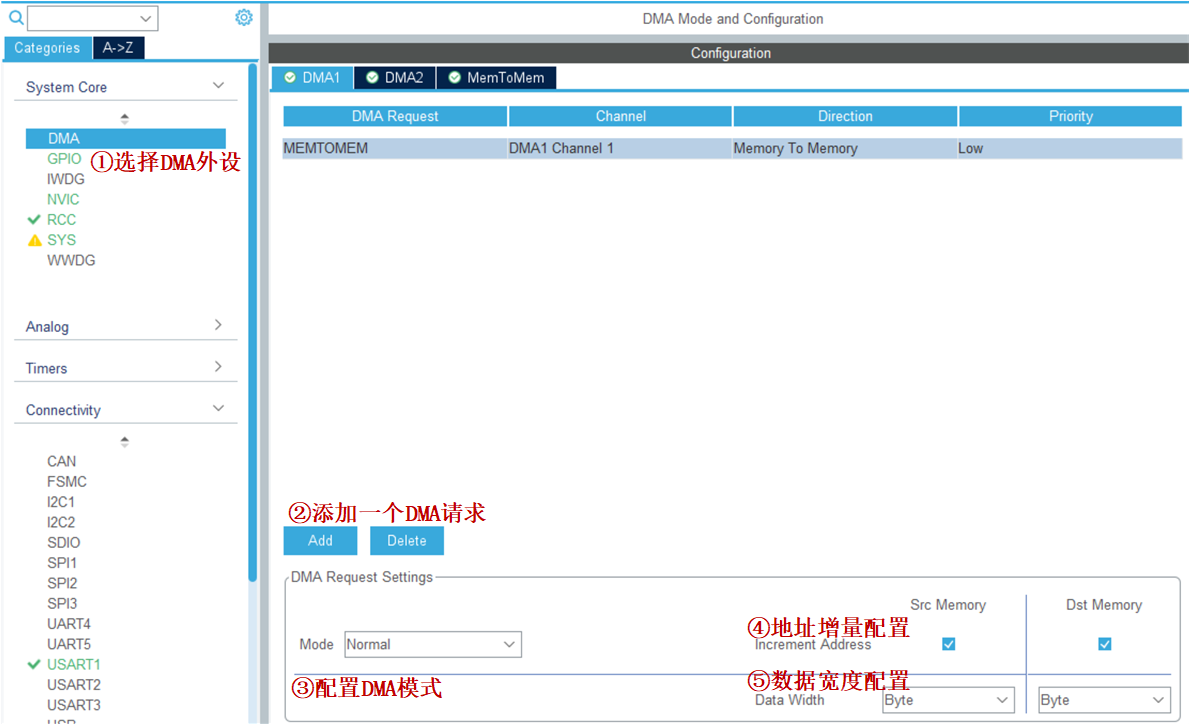The height and width of the screenshot is (725, 1190).
Task: Open Dst Memory Data Width dropdown
Action: [1104, 700]
